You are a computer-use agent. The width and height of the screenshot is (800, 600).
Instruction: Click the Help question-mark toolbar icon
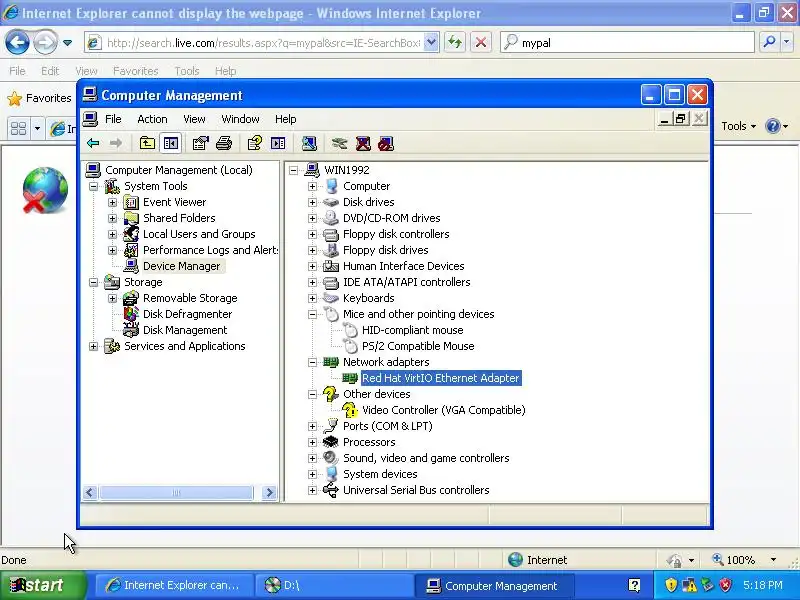(255, 143)
